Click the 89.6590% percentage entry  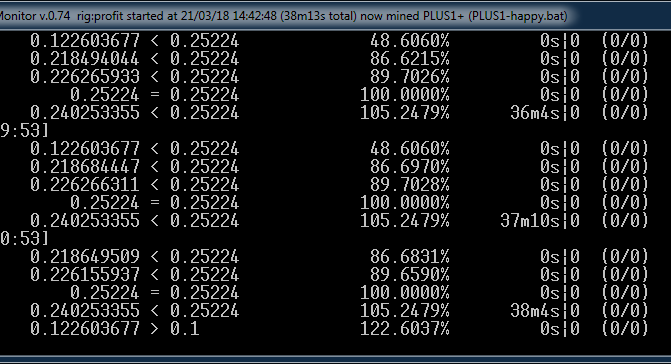coord(410,274)
